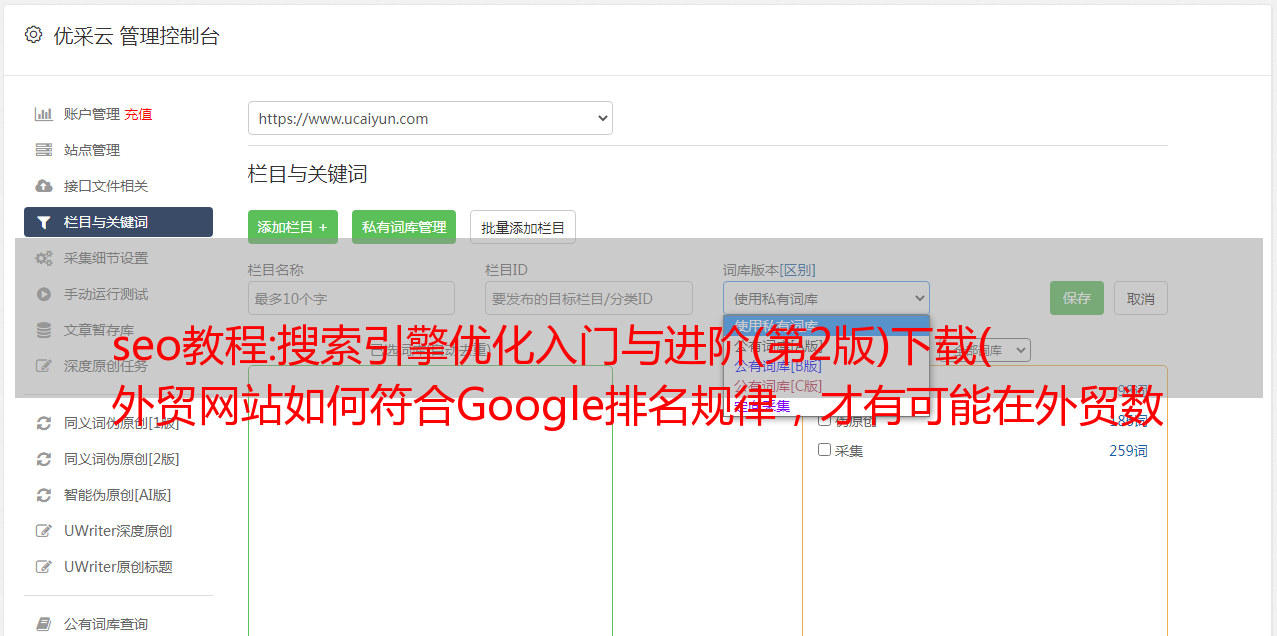Click the refresh icon for 同义词伪原创[1版]
Image resolution: width=1277 pixels, height=636 pixels.
pos(43,423)
